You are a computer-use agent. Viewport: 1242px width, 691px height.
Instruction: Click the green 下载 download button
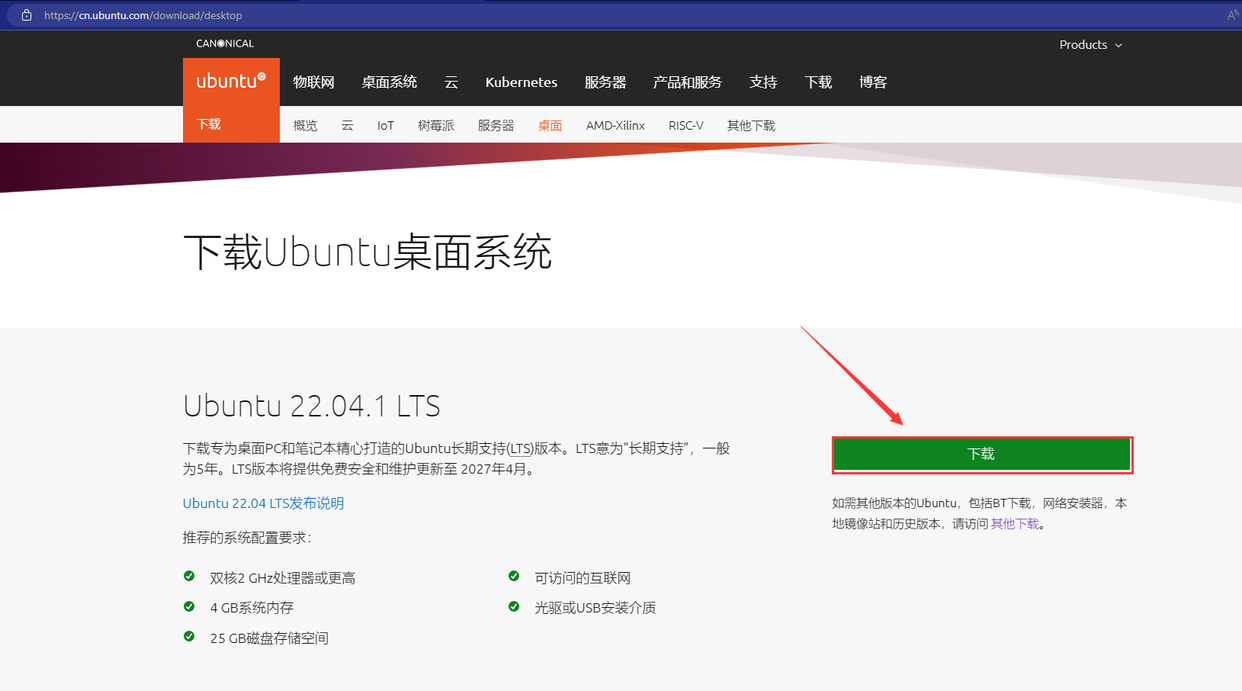pyautogui.click(x=981, y=454)
